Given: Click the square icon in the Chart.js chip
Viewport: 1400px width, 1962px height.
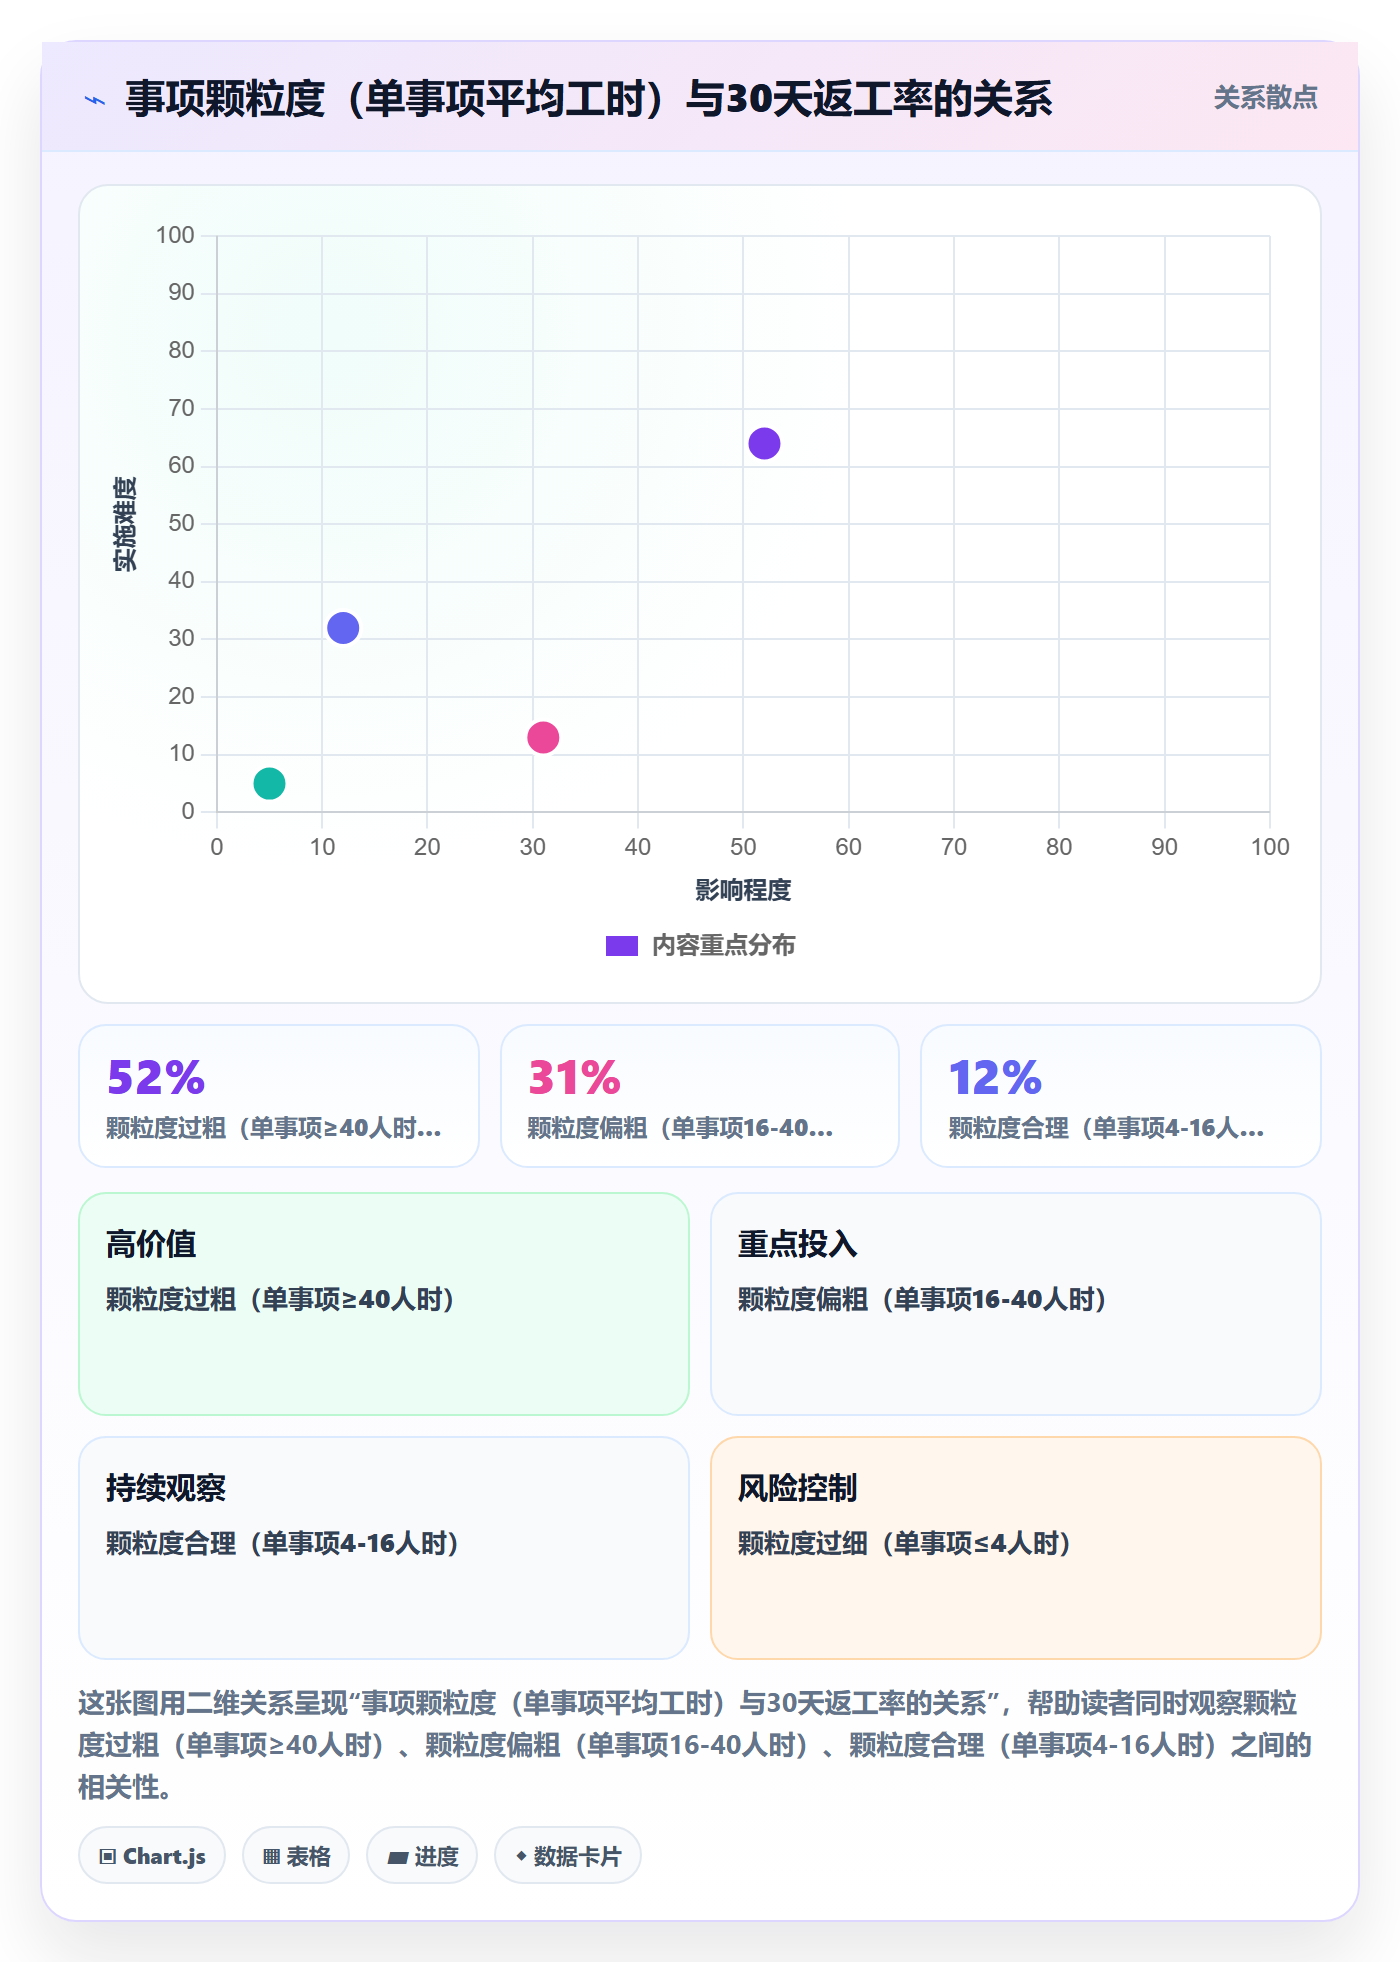Looking at the screenshot, I should pos(108,1857).
